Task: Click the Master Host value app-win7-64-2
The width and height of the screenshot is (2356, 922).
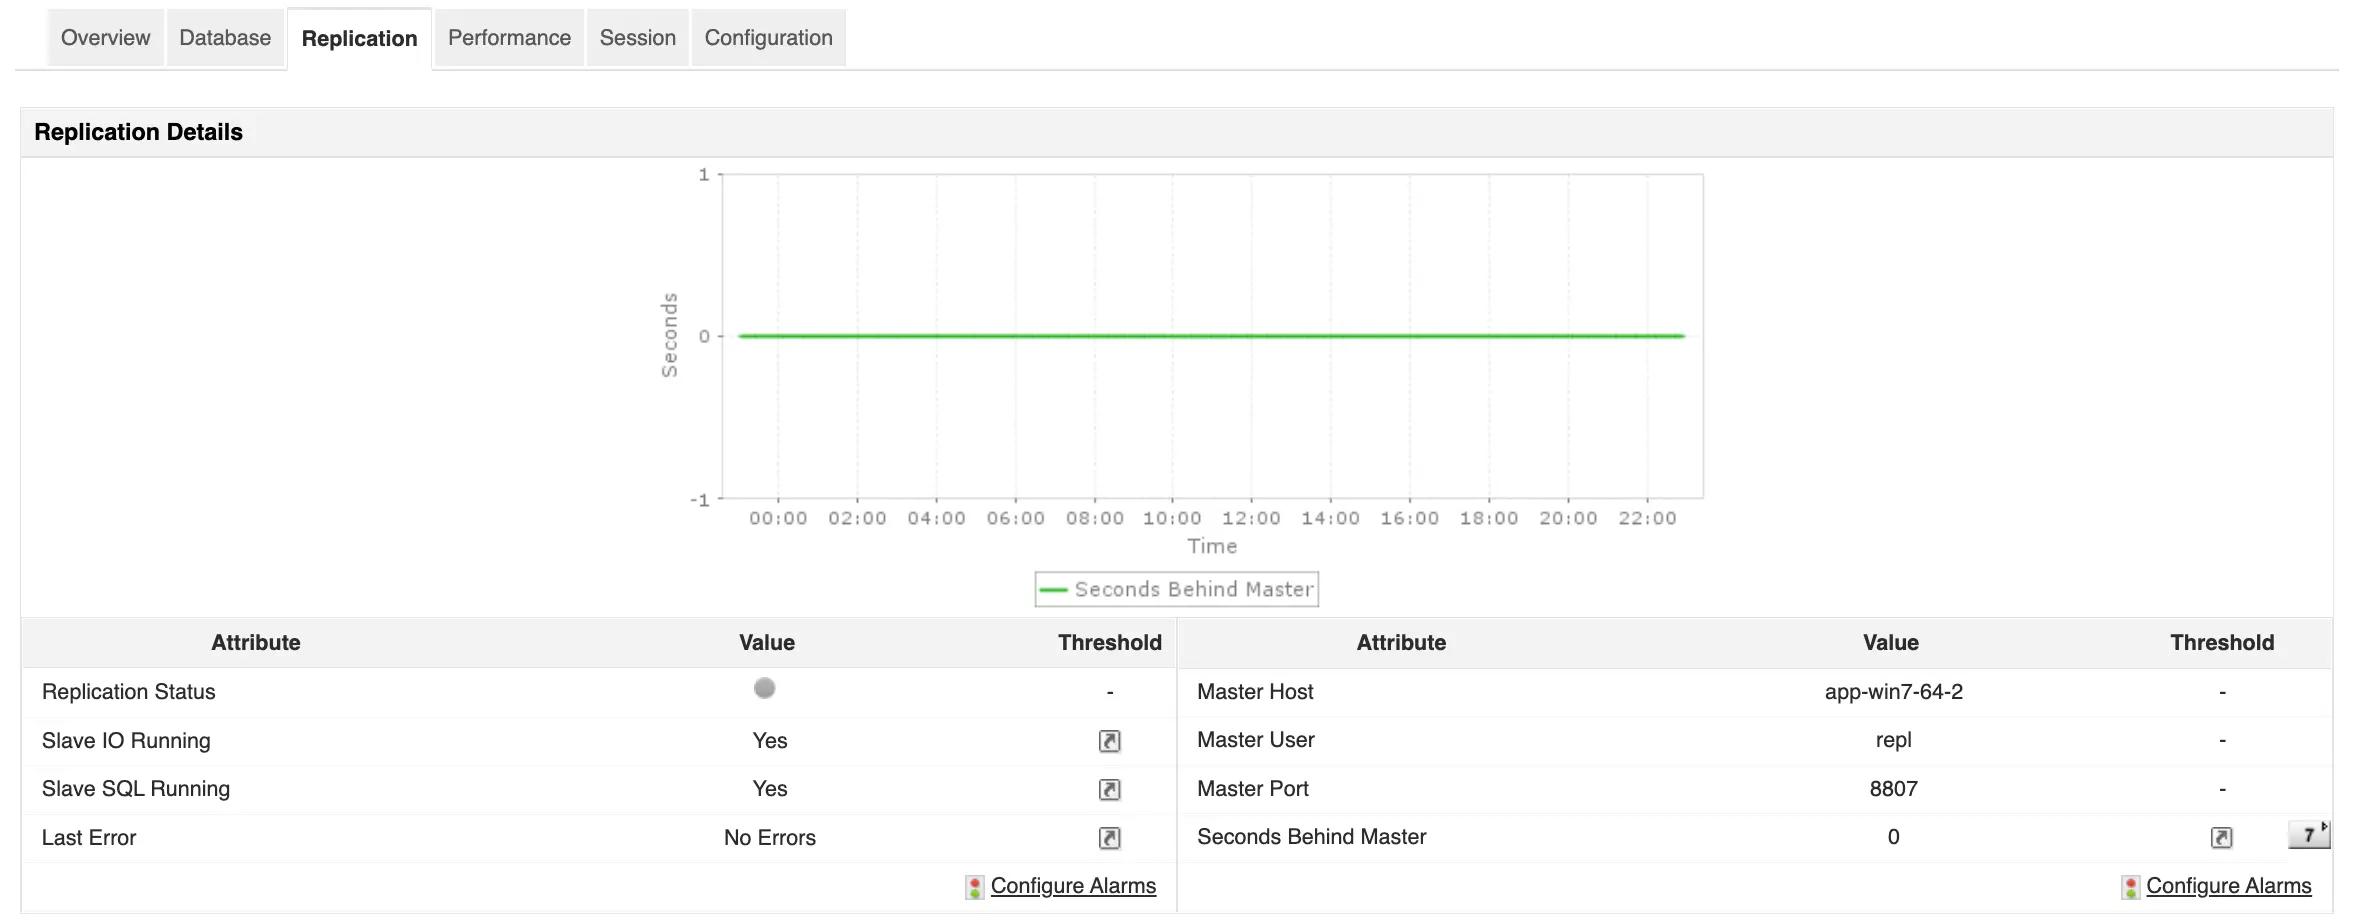Action: [x=1891, y=691]
